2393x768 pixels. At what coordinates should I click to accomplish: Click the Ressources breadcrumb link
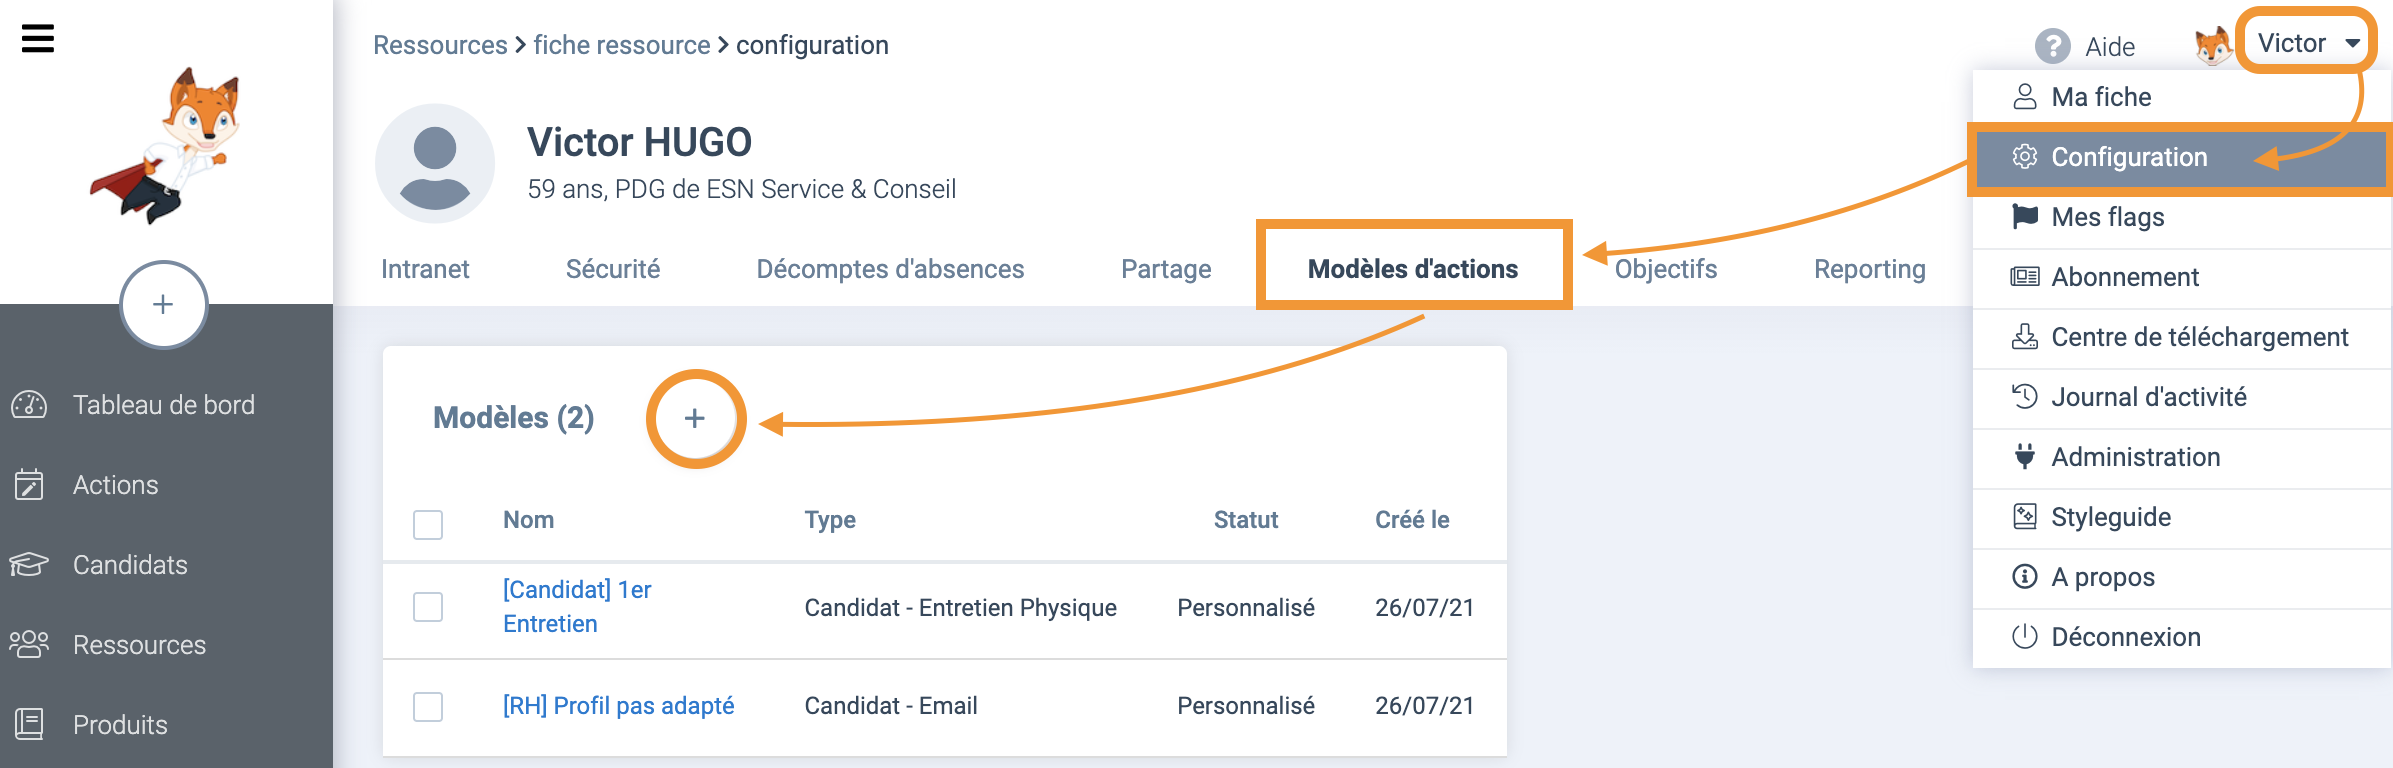(x=440, y=45)
